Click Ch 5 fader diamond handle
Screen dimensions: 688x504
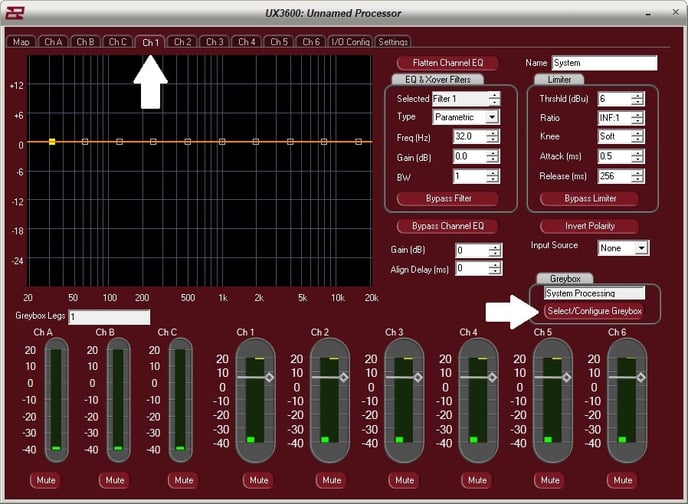pyautogui.click(x=566, y=377)
